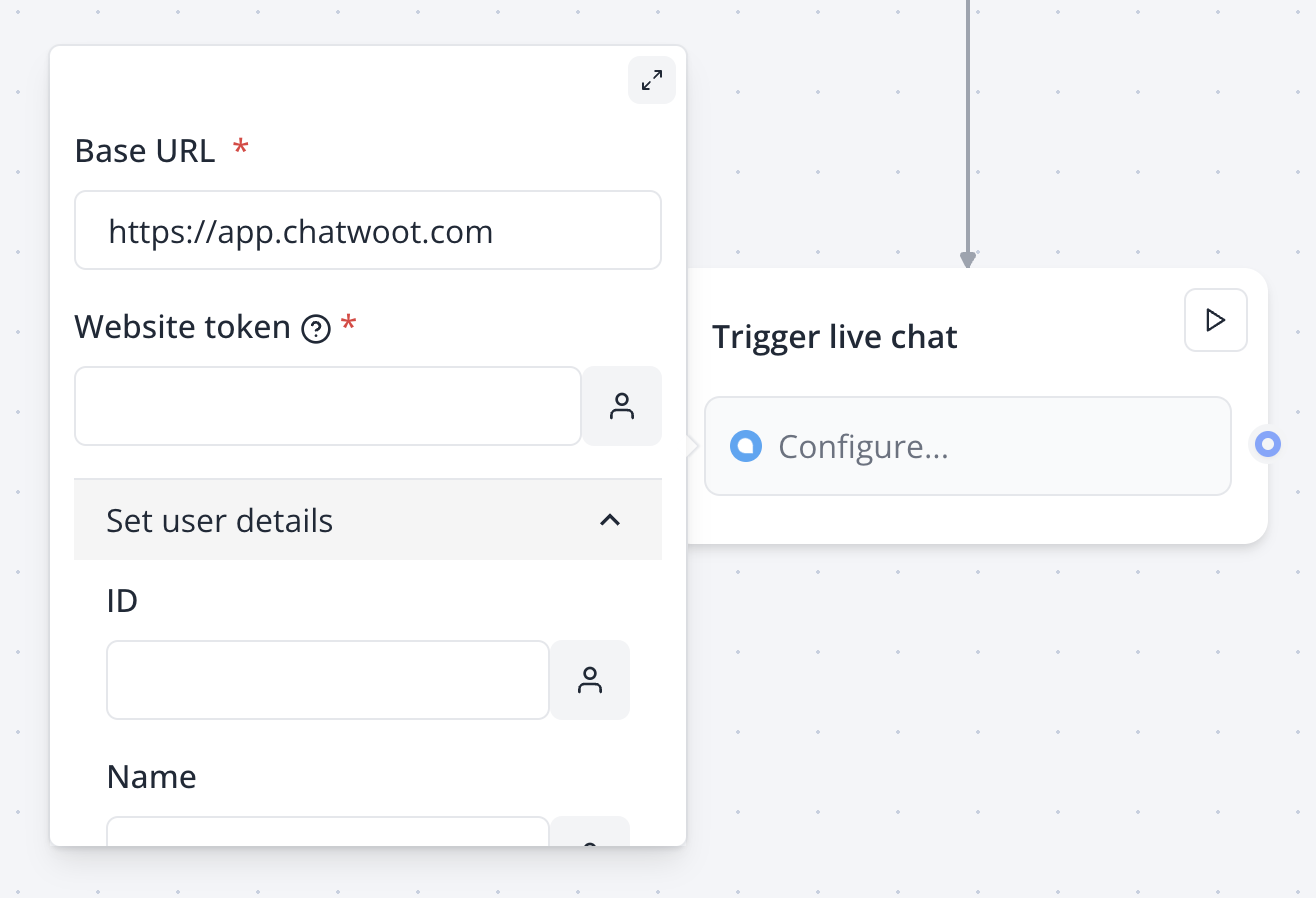Viewport: 1316px width, 898px height.
Task: Click the Base URL label
Action: tap(145, 151)
